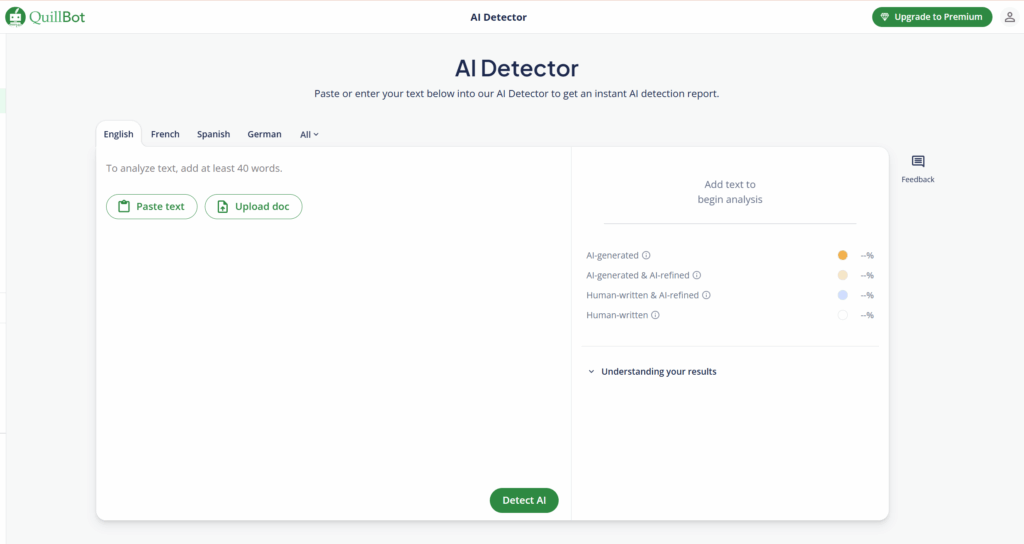Screen dimensions: 1024x544
Task: Switch to the Spanish language tab
Action: (x=213, y=134)
